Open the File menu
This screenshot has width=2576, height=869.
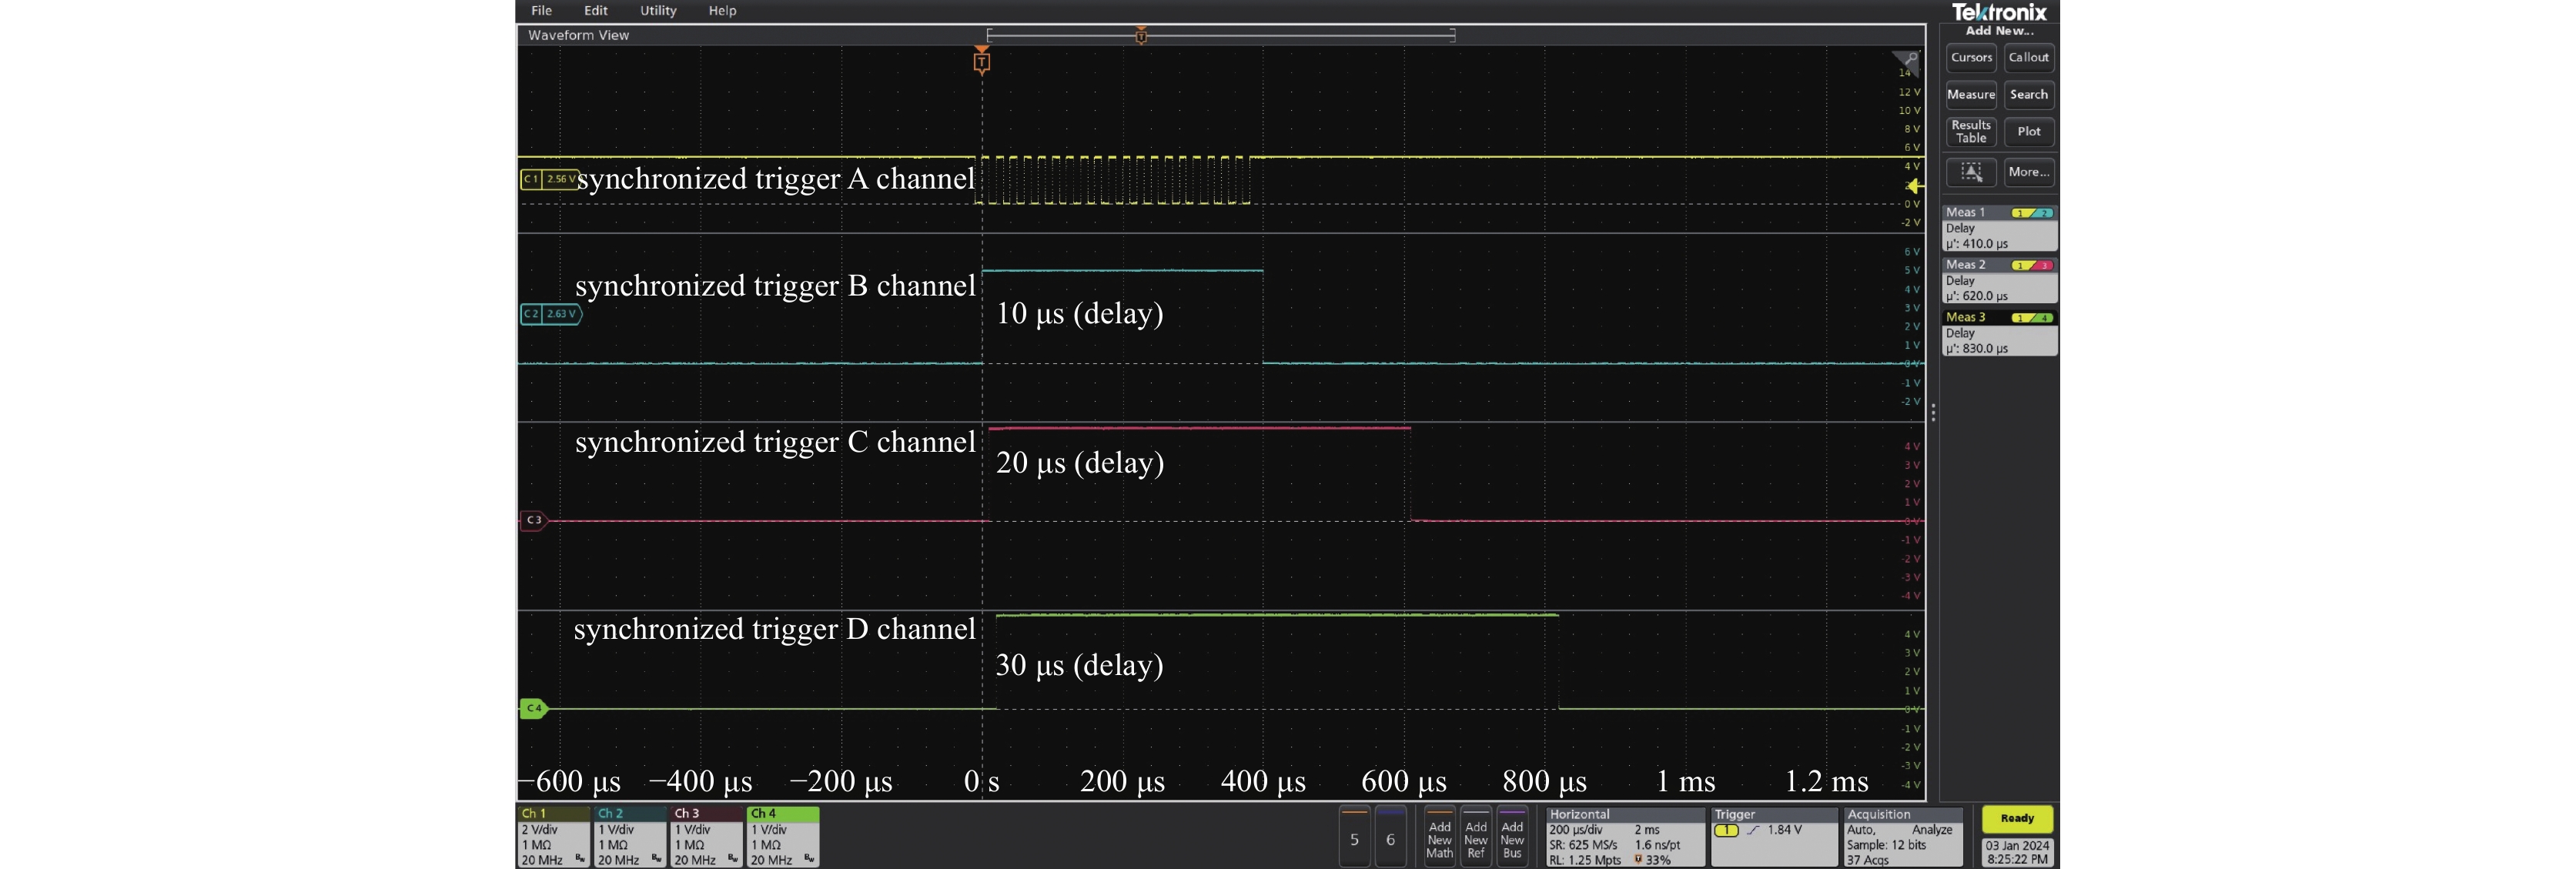(x=541, y=11)
